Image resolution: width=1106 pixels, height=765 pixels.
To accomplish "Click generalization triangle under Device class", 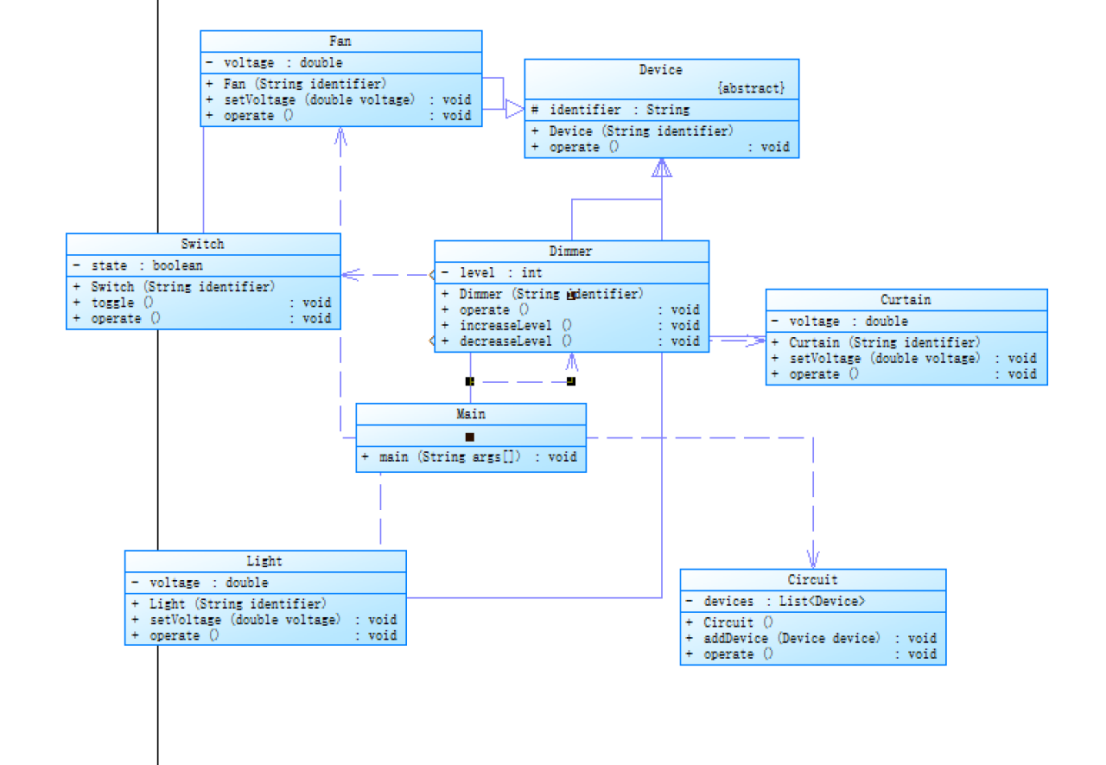I will [662, 168].
